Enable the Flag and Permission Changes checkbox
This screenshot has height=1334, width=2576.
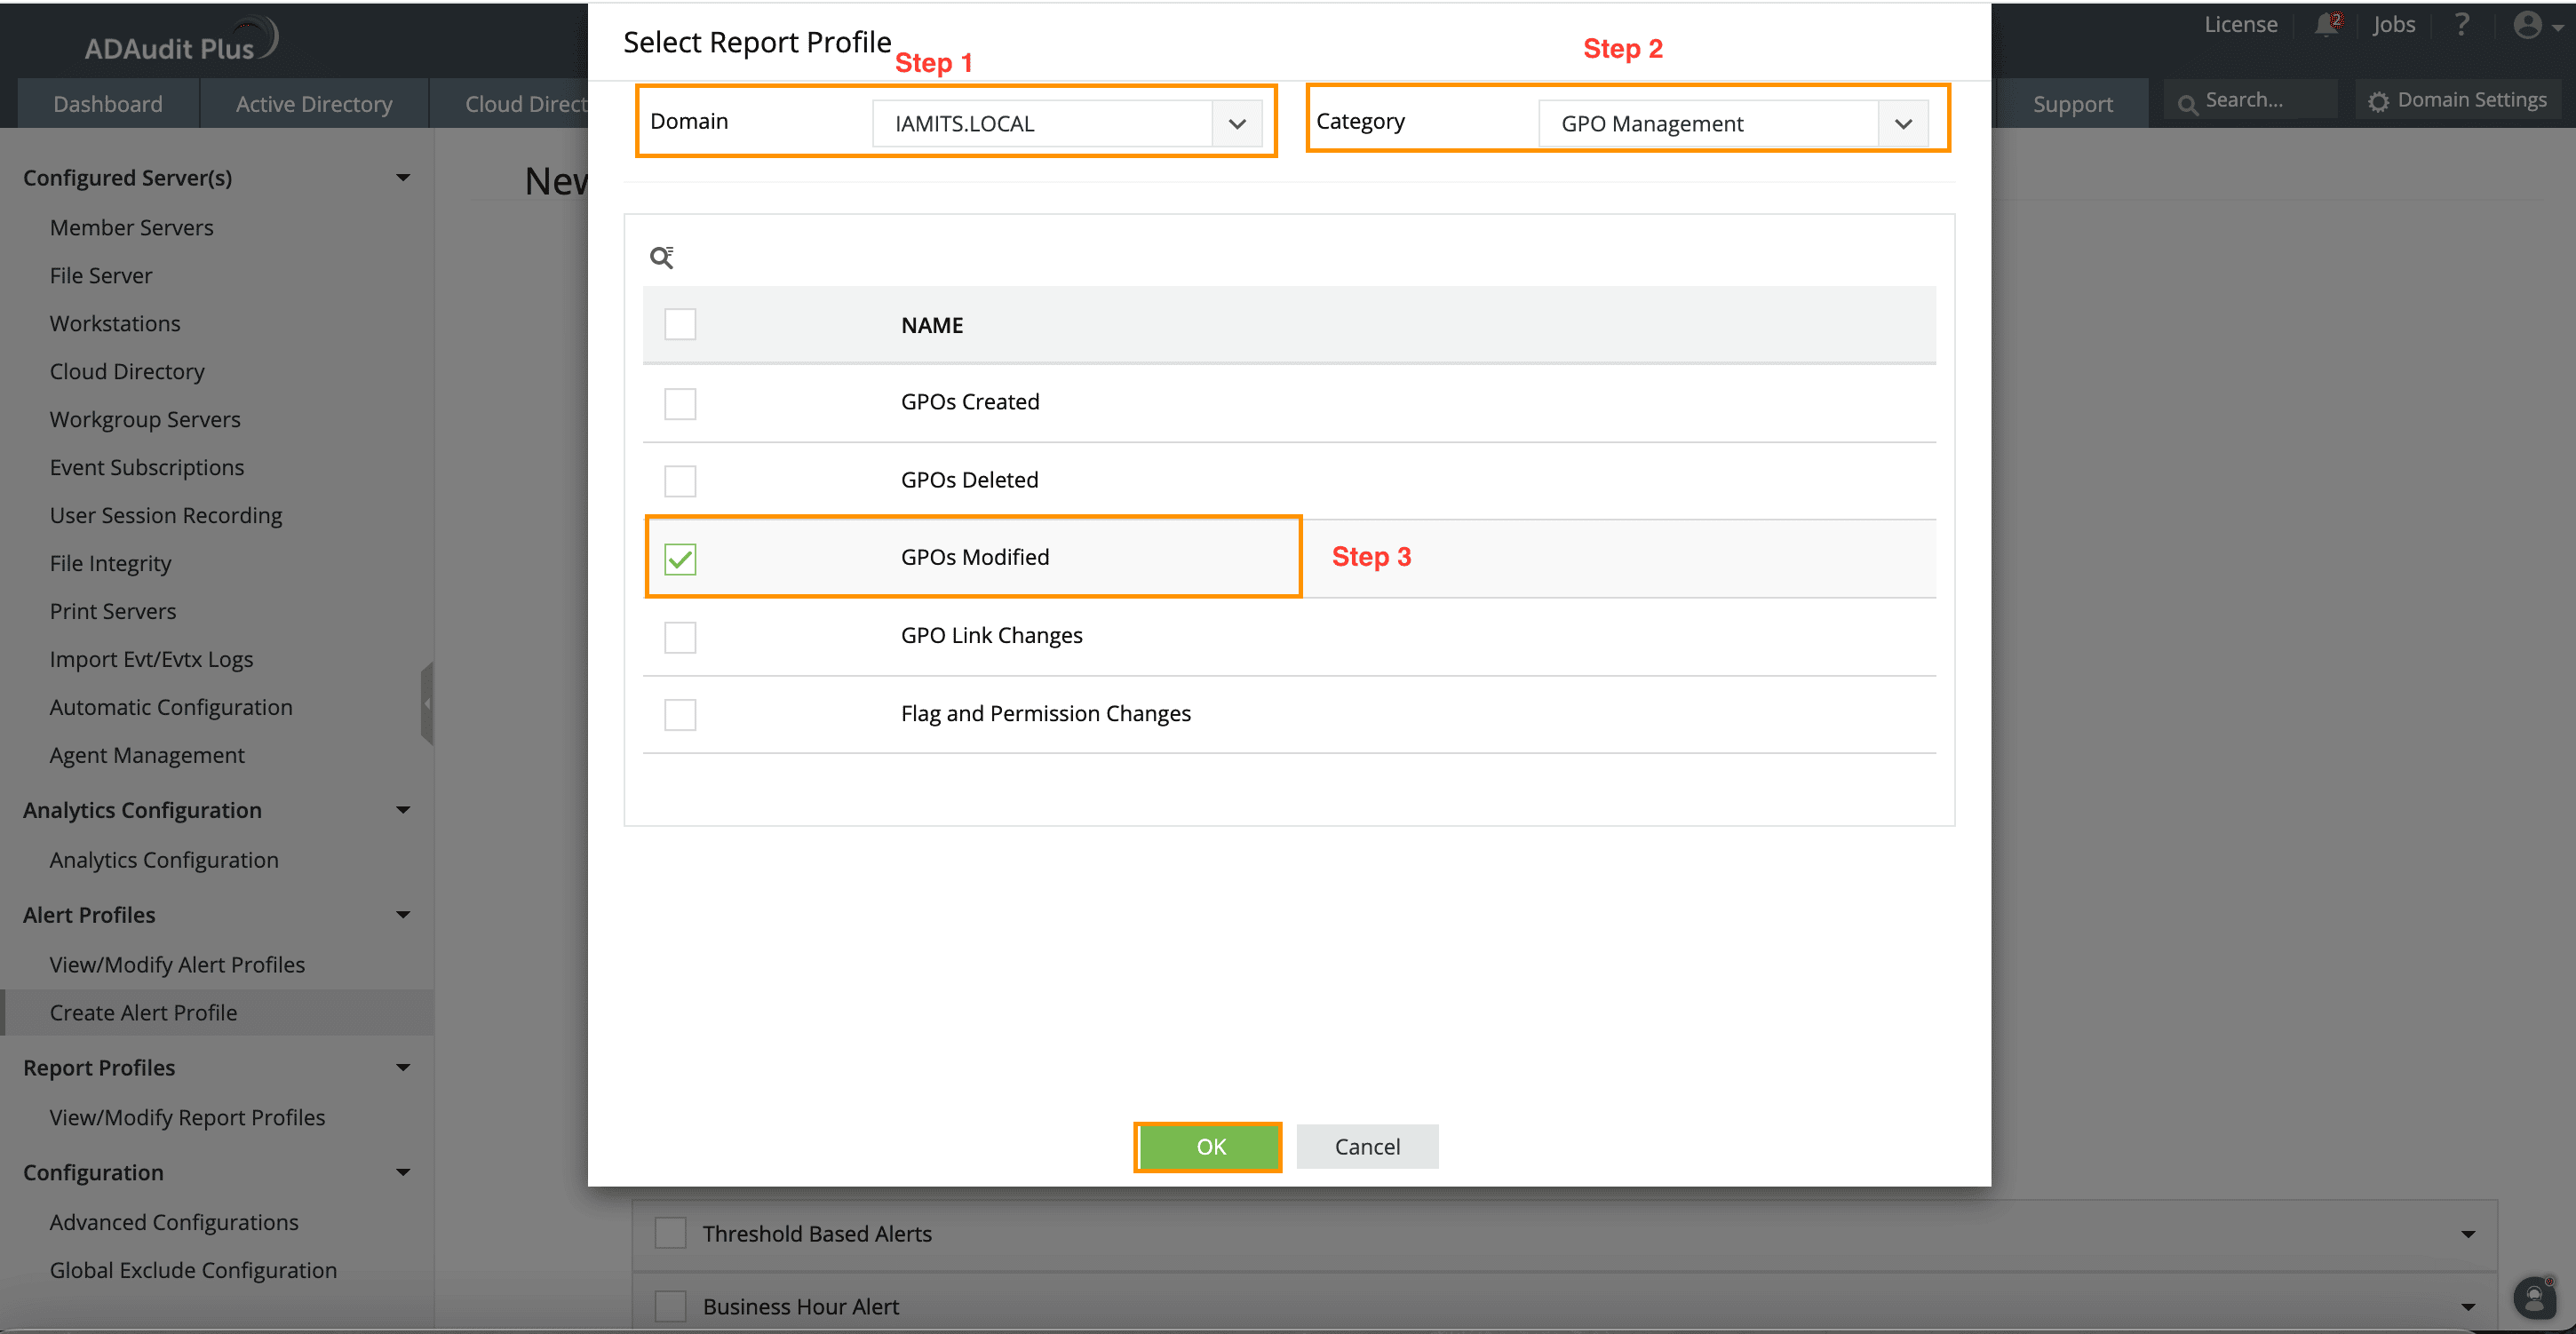(680, 714)
